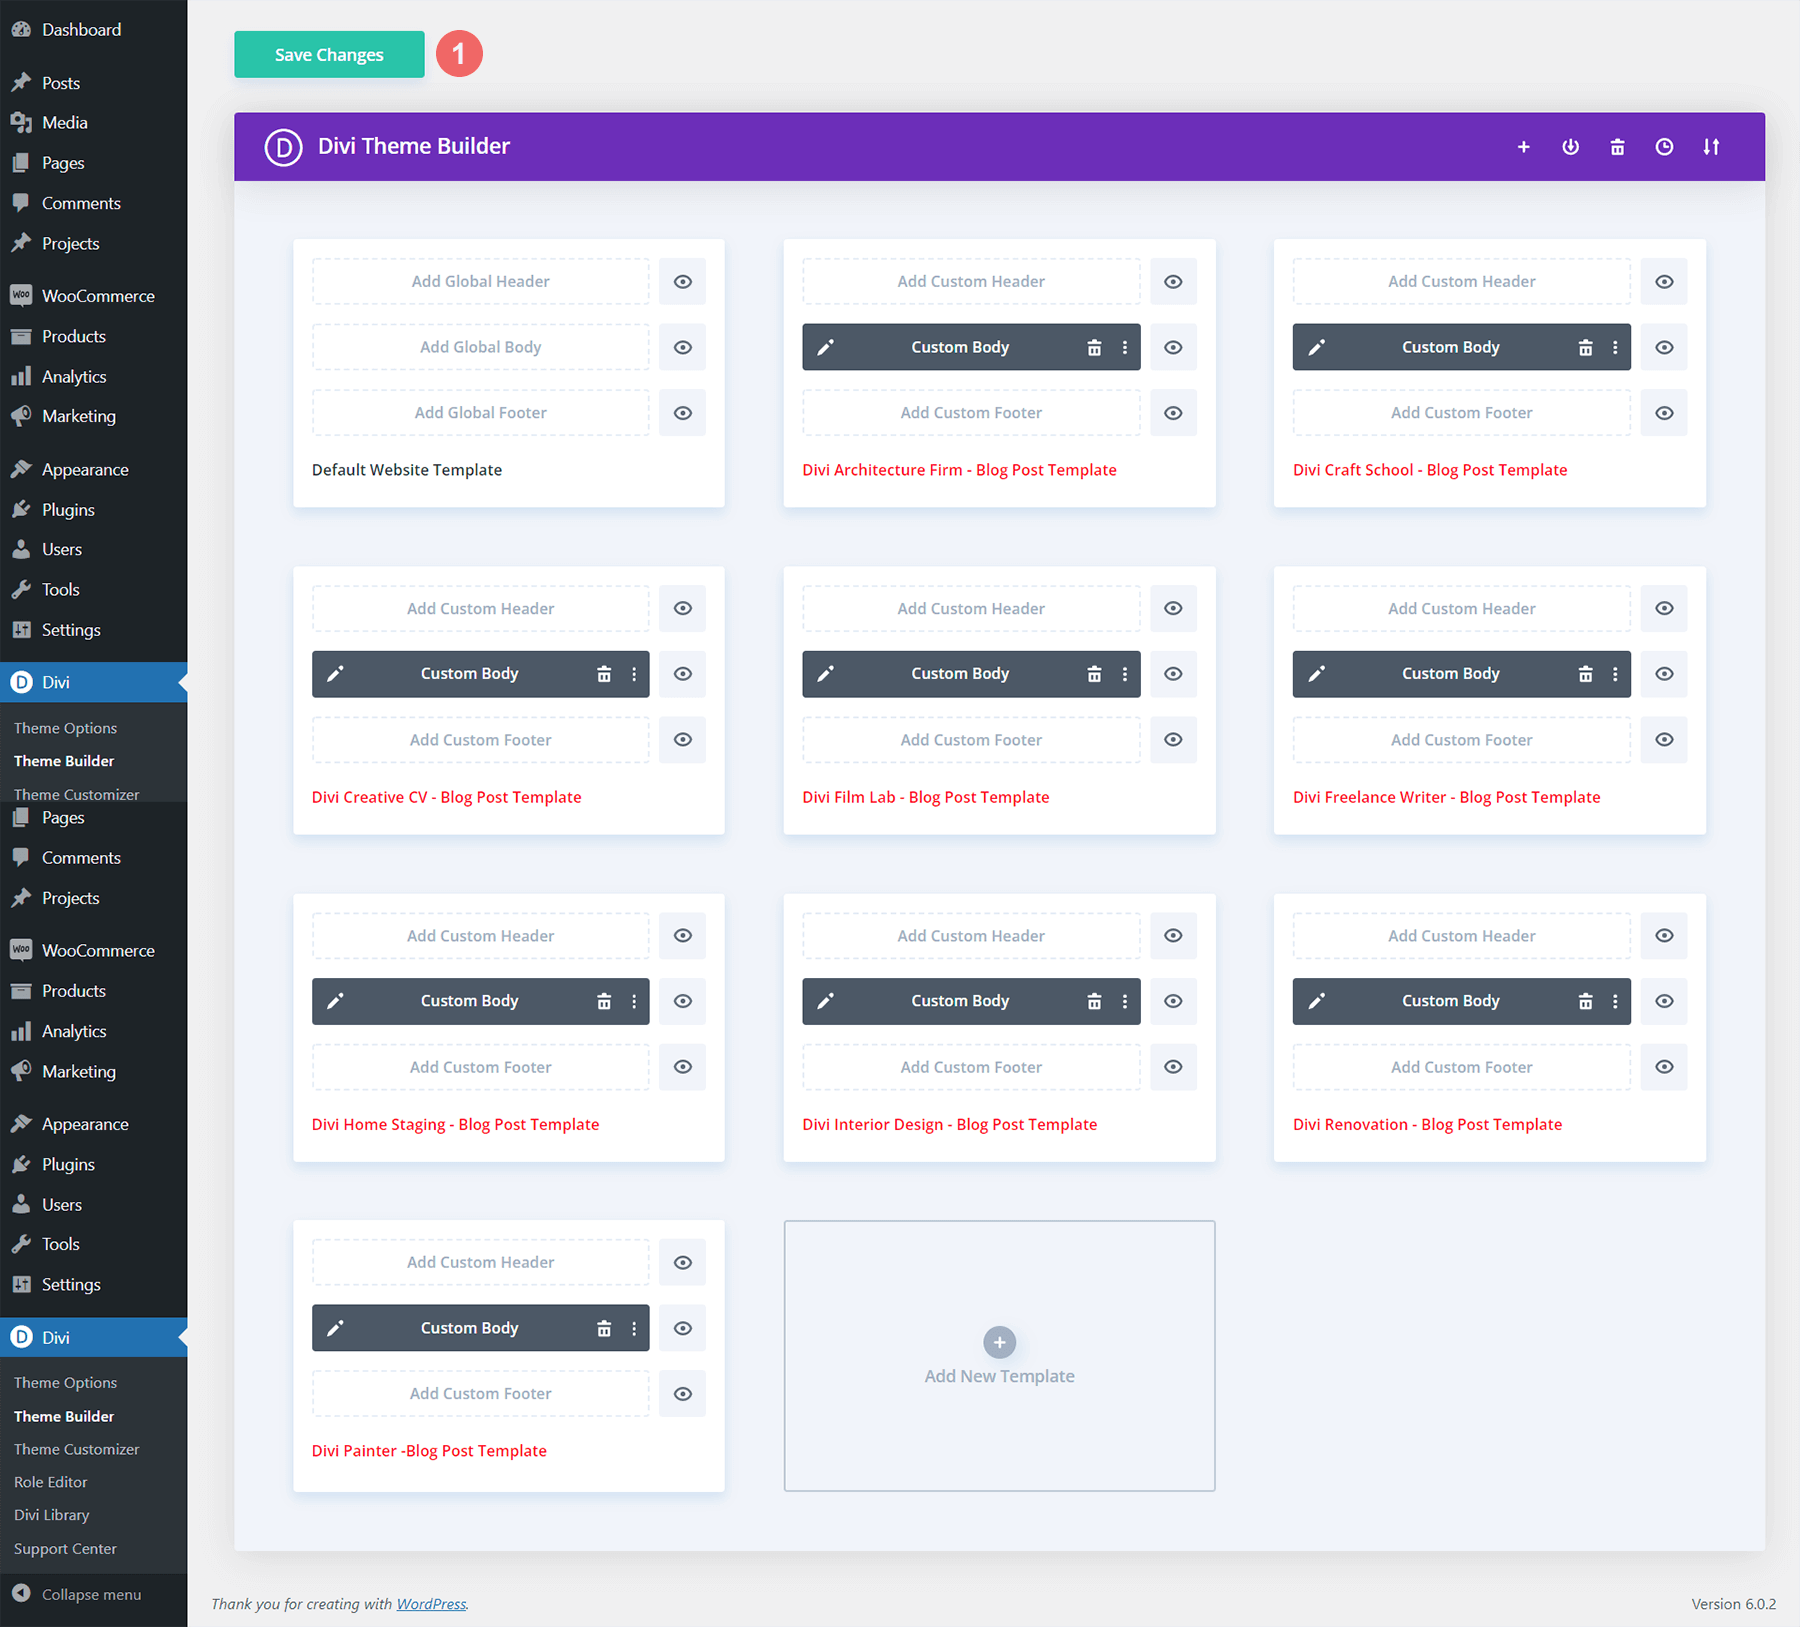Add a Global Footer to Default template
1800x1627 pixels.
tap(480, 413)
